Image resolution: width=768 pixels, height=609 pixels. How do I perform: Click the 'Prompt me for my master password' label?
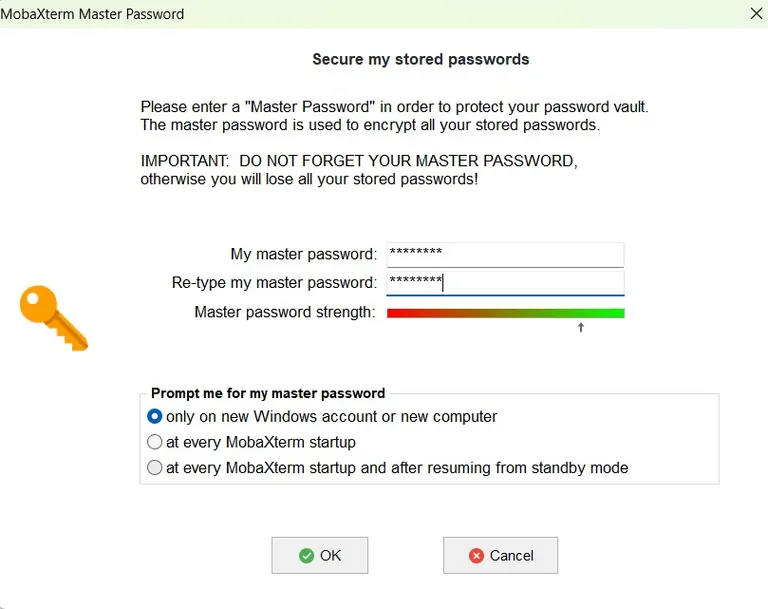point(267,393)
